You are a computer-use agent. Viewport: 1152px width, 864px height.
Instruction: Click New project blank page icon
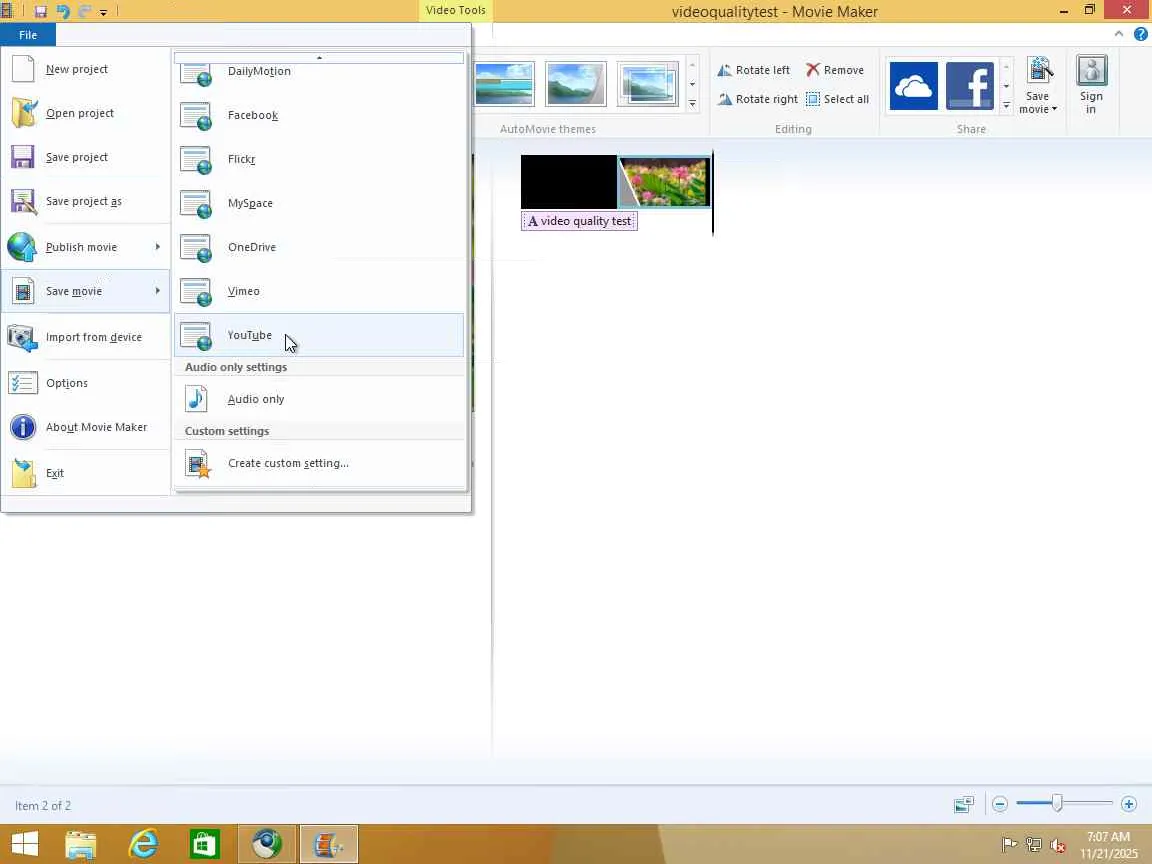coord(23,69)
